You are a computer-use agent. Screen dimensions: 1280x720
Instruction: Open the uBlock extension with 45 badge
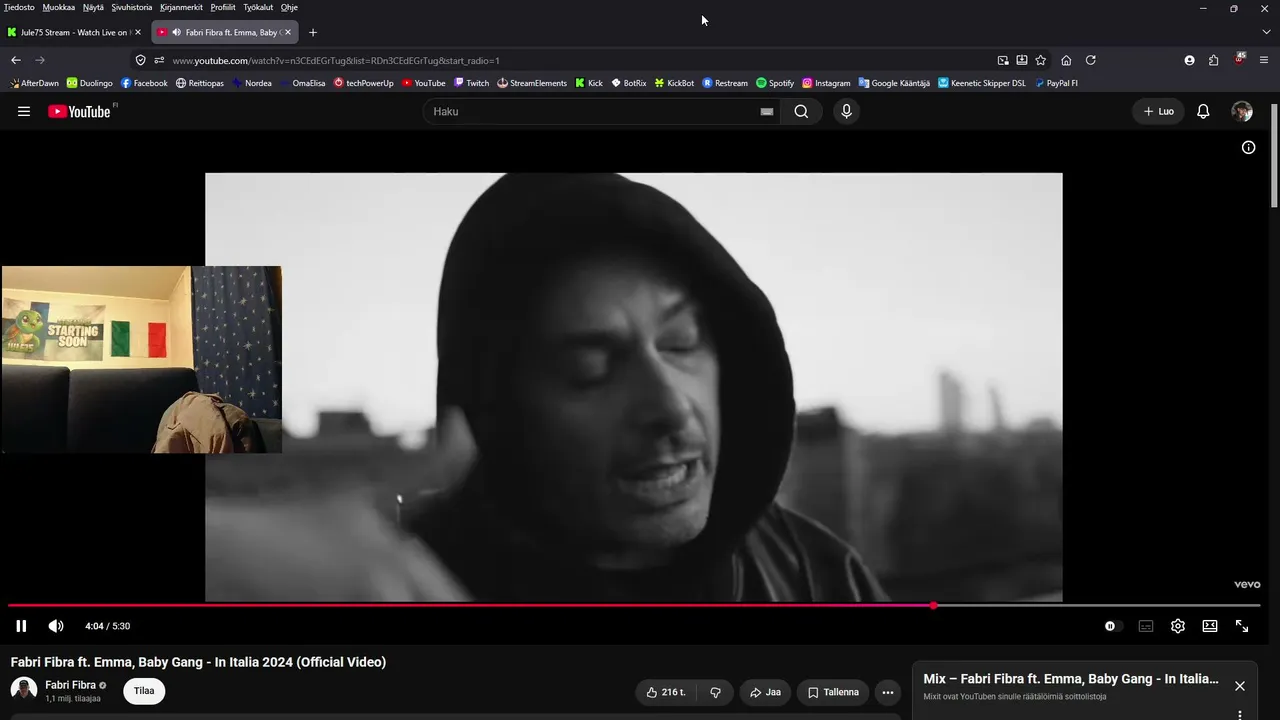pyautogui.click(x=1239, y=59)
